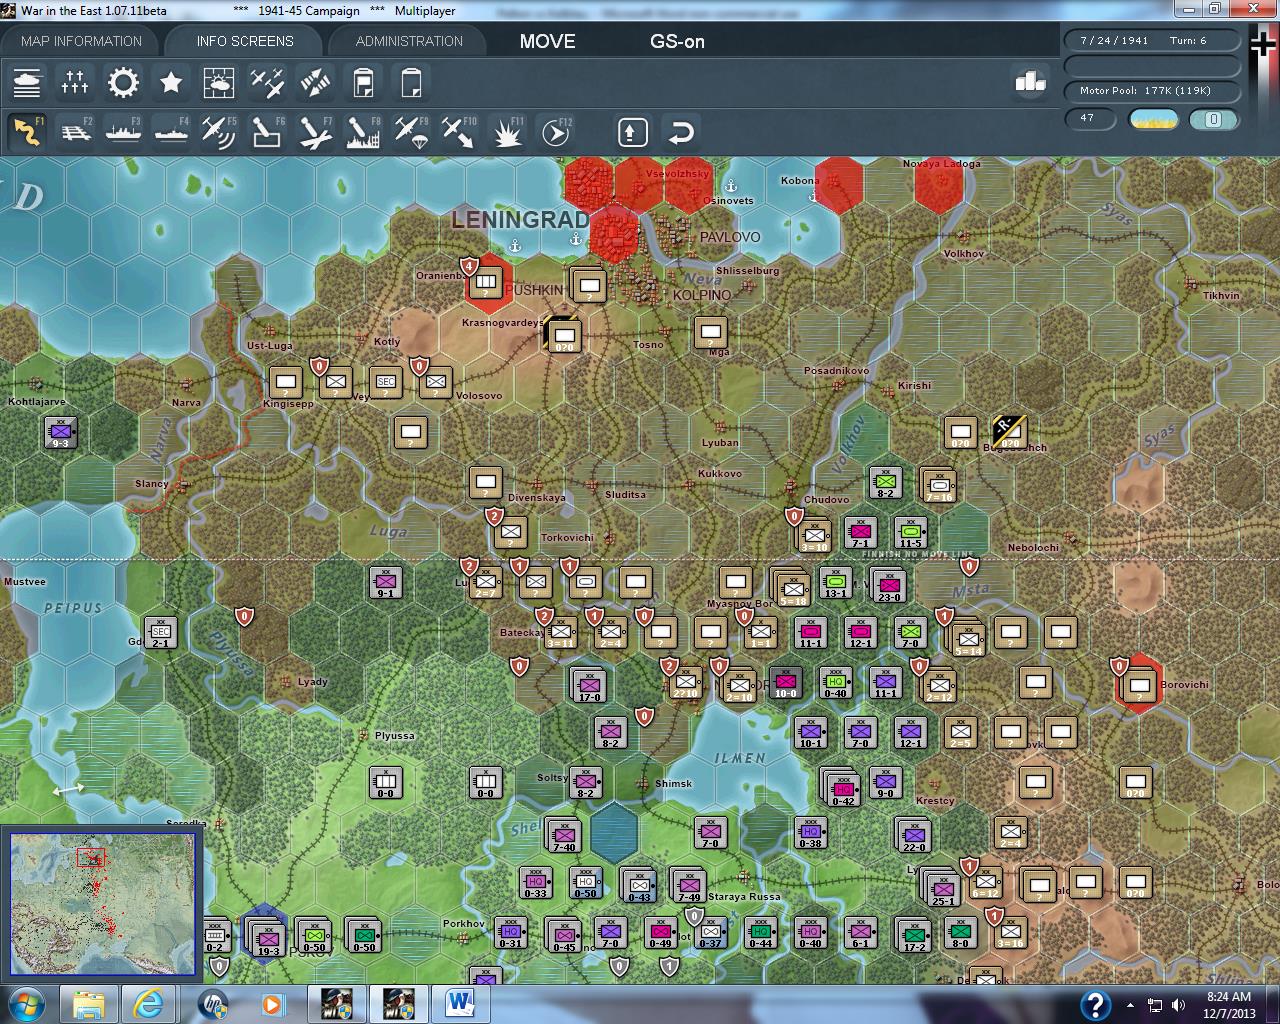Image resolution: width=1280 pixels, height=1024 pixels.
Task: Click the date and turn display
Action: point(1152,40)
